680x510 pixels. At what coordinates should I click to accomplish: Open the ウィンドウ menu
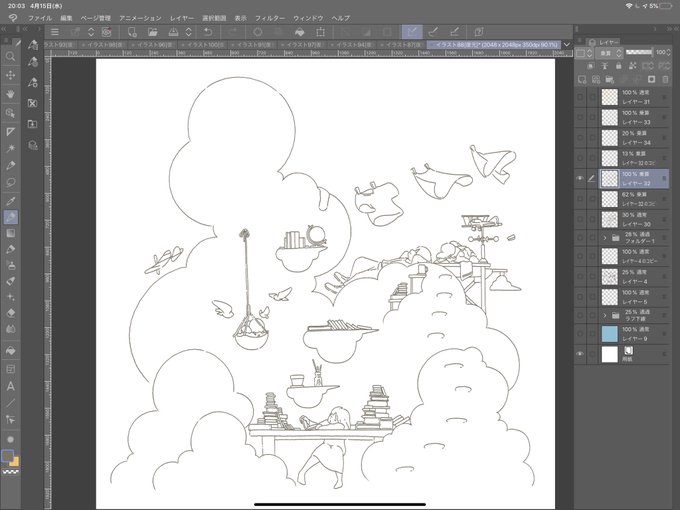(x=308, y=18)
